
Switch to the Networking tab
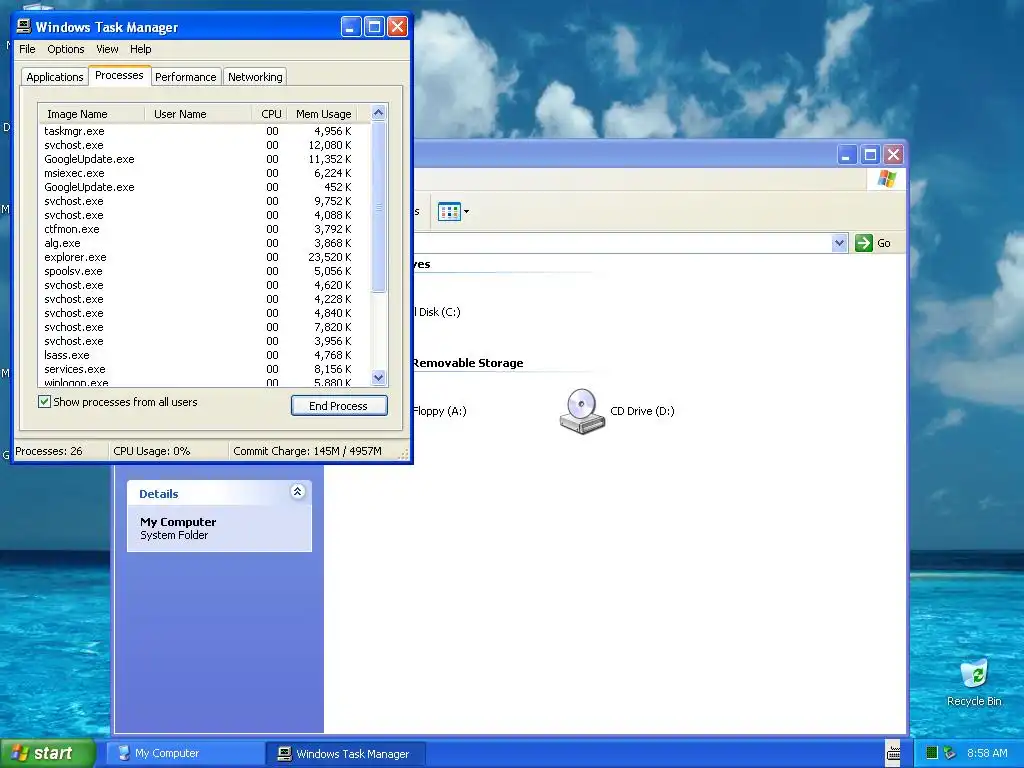click(255, 77)
